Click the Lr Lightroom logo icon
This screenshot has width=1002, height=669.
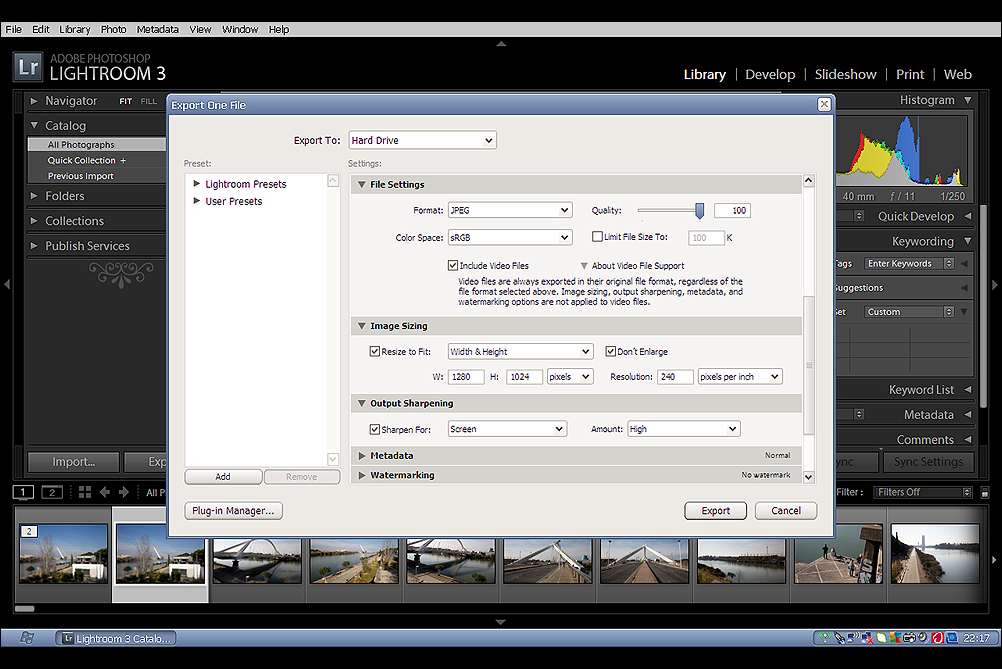(x=27, y=66)
